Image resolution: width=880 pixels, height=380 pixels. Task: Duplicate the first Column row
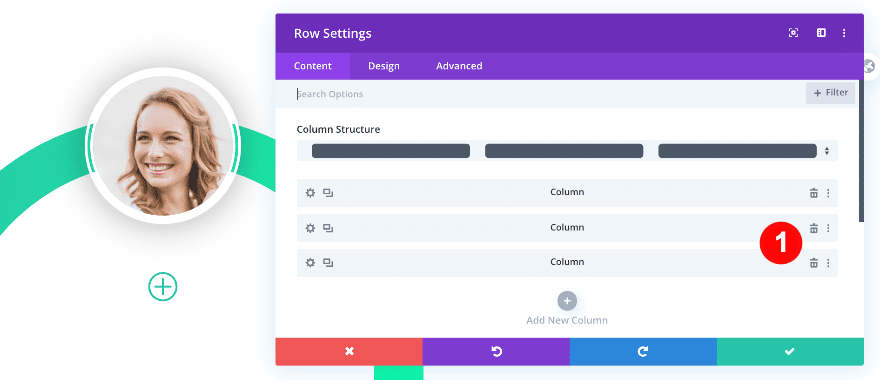(x=328, y=193)
